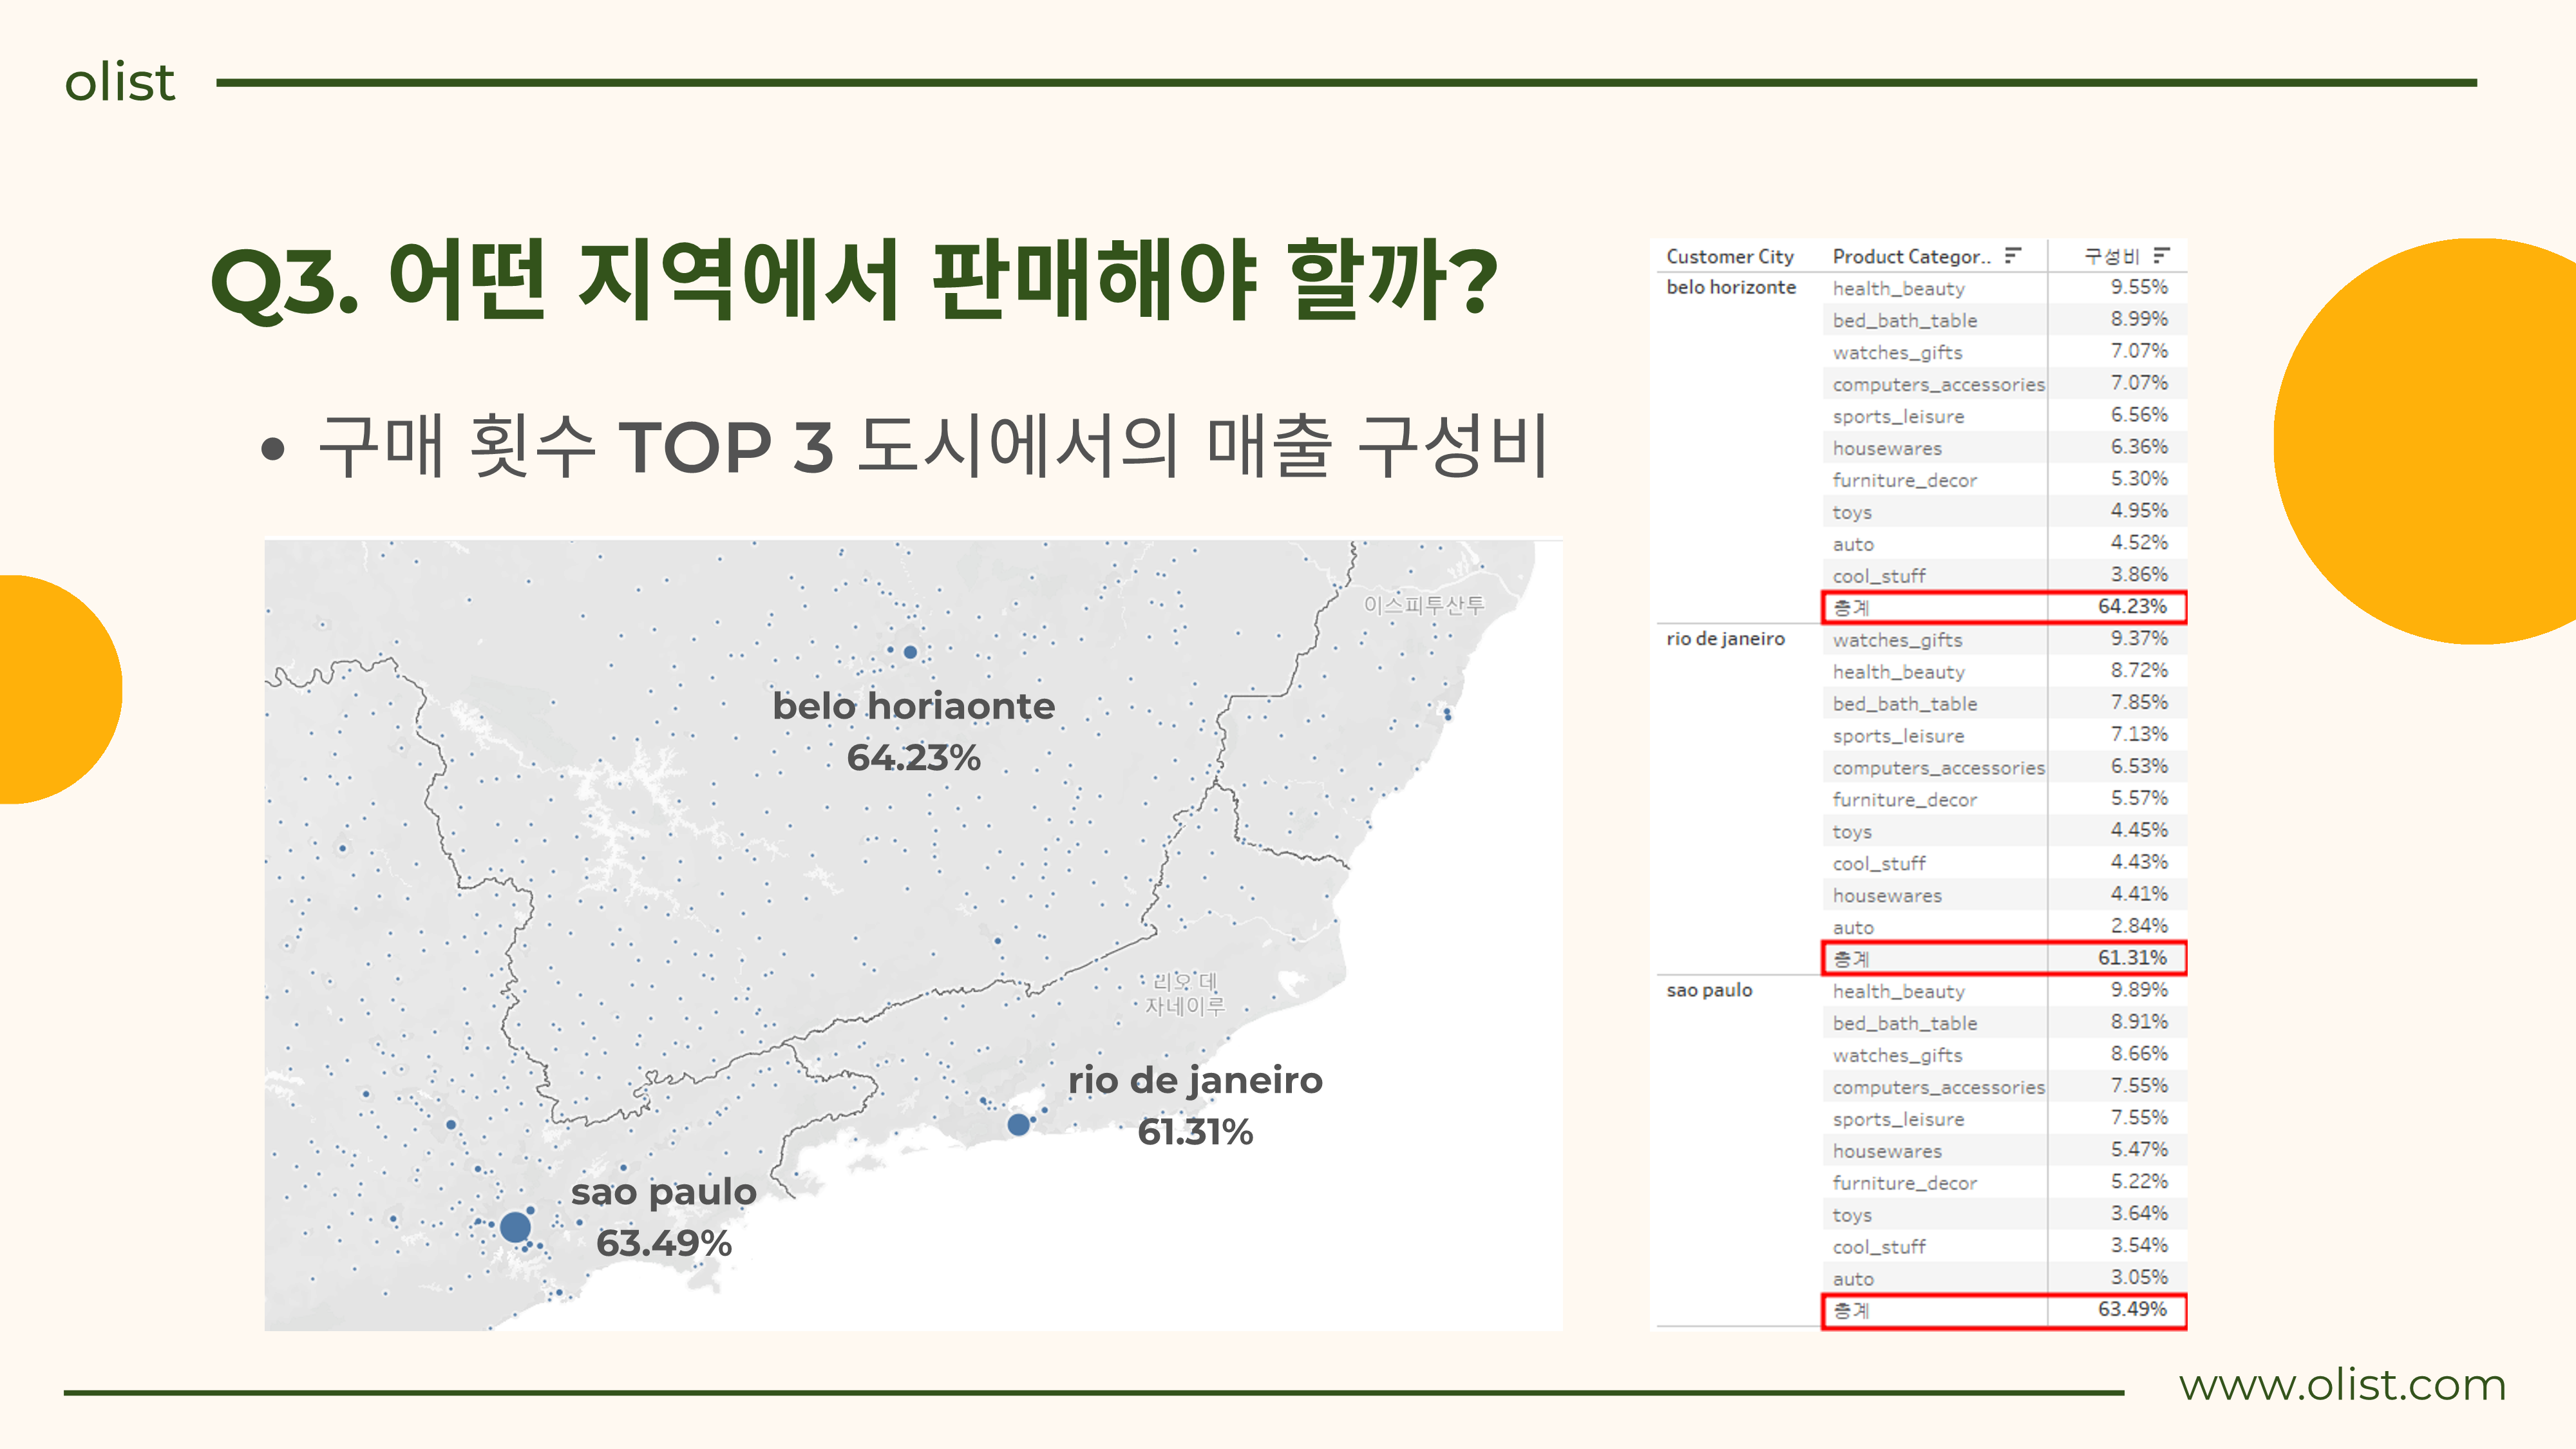Click the 구매 횟수 TOP 3 bullet text

pos(932,446)
